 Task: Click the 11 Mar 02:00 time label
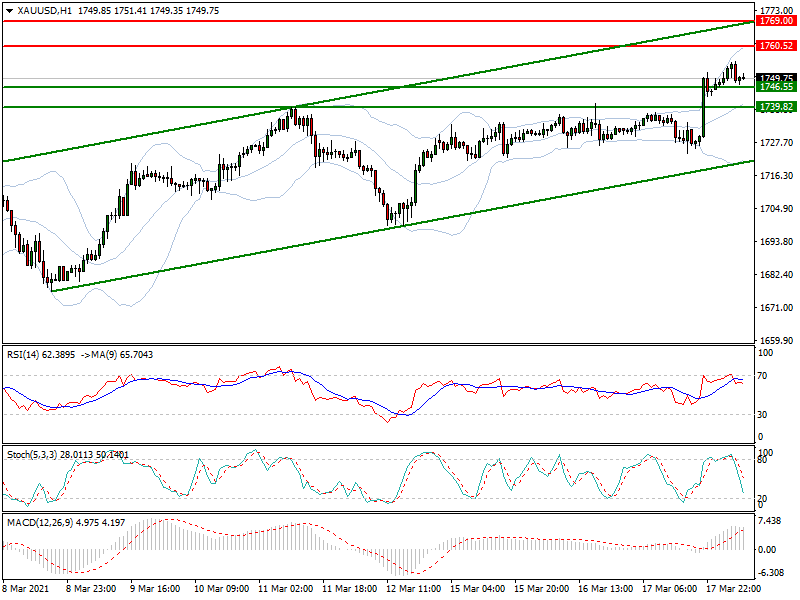pos(286,589)
